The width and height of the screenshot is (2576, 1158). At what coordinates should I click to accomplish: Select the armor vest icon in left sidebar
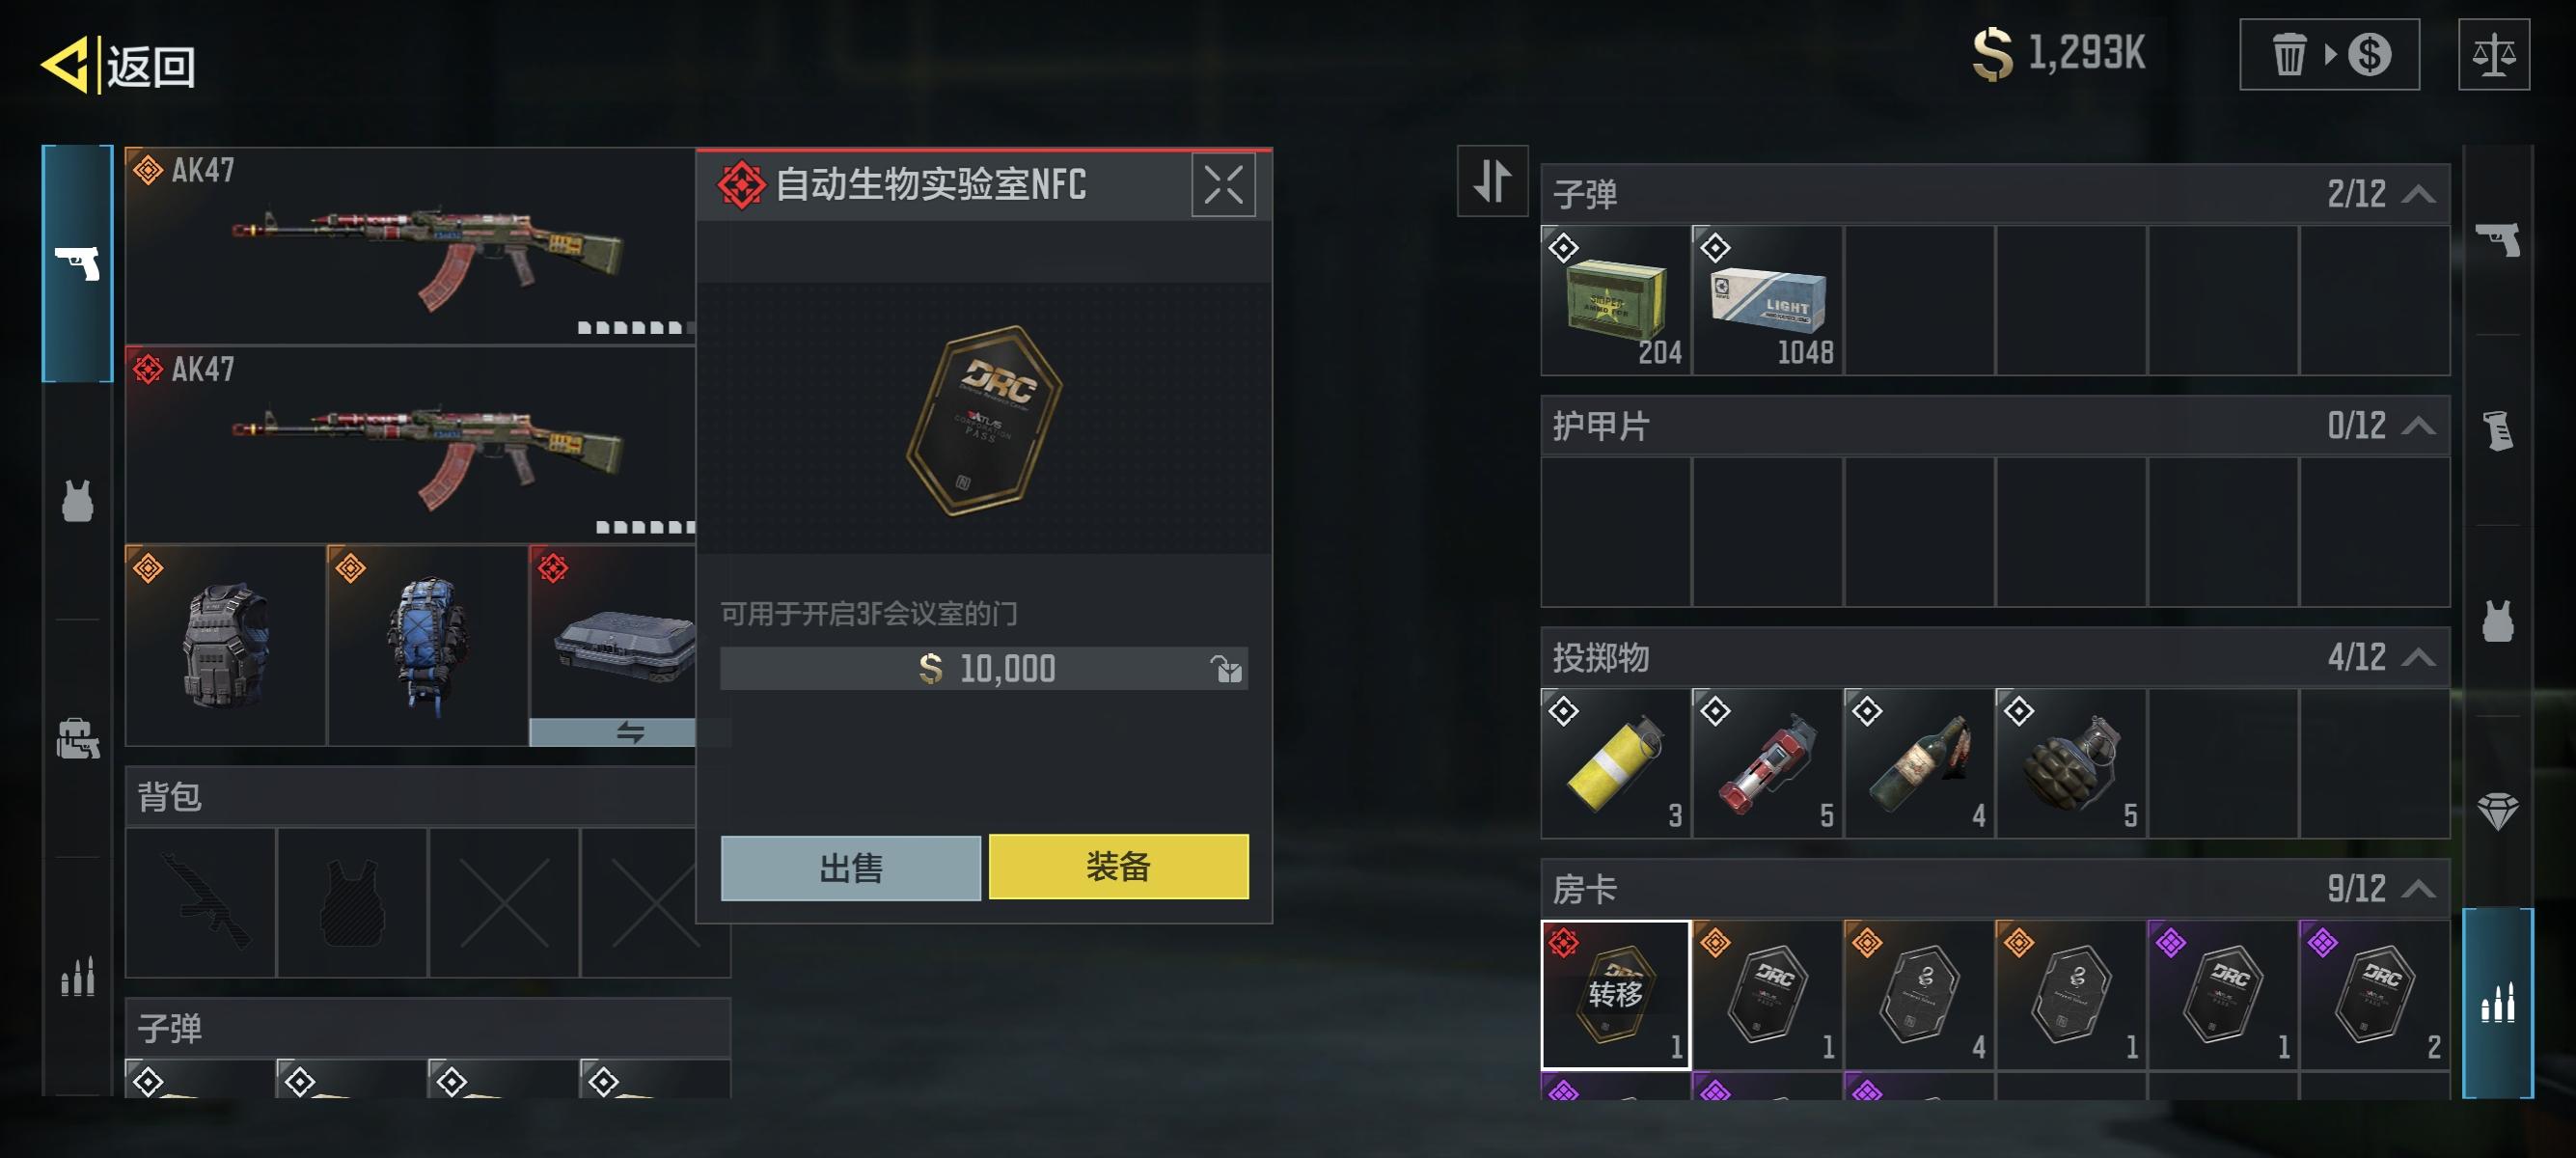pyautogui.click(x=77, y=501)
